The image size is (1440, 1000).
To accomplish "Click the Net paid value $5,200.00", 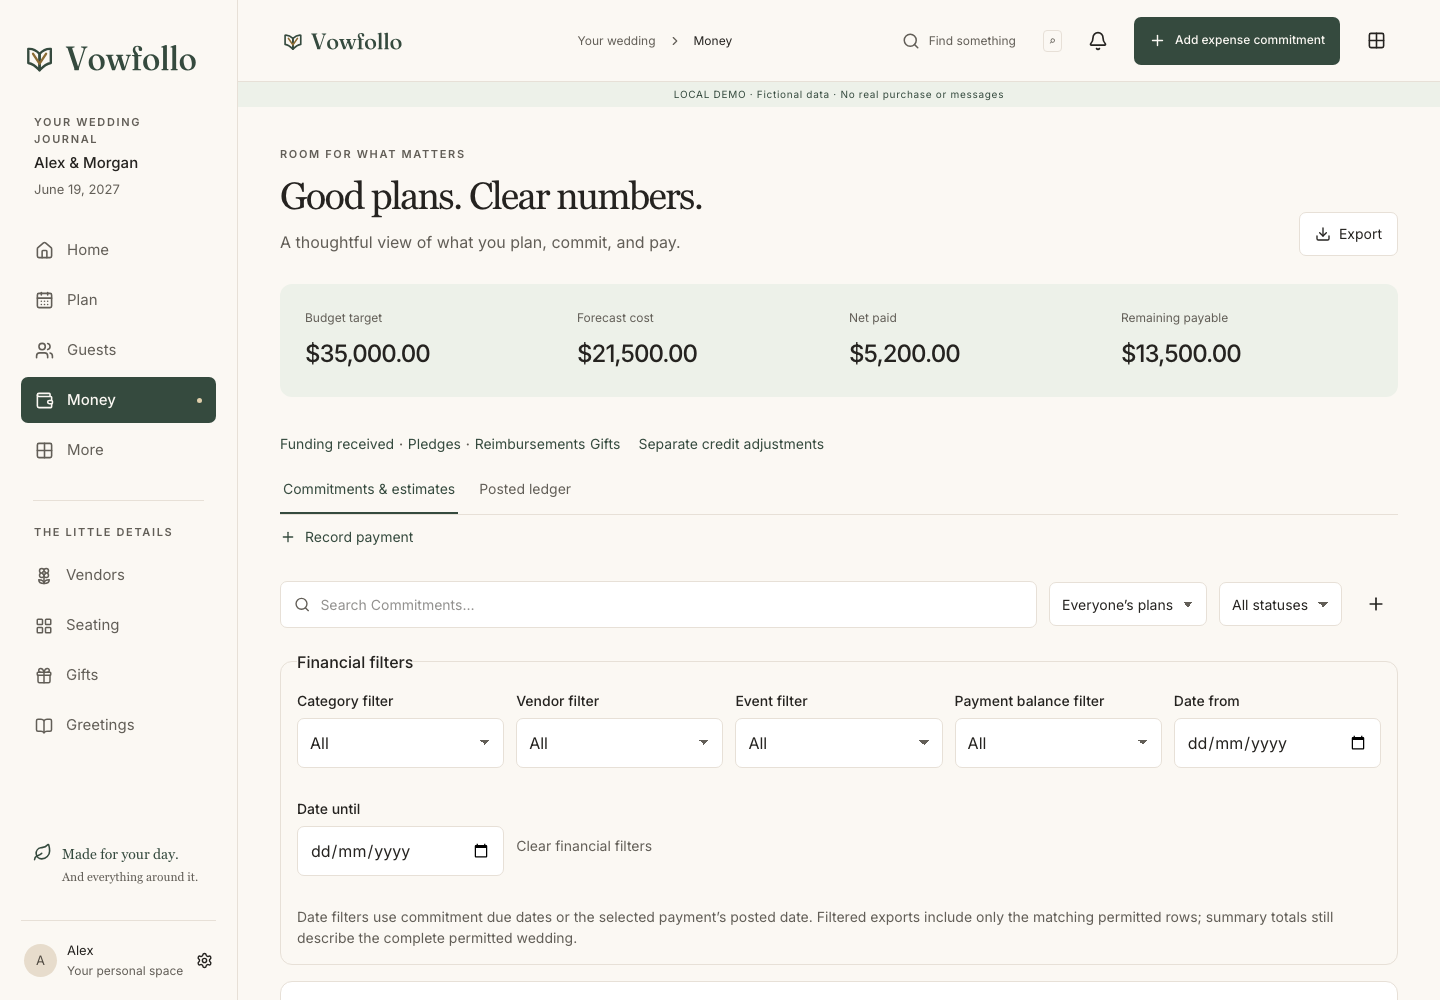I will (904, 353).
